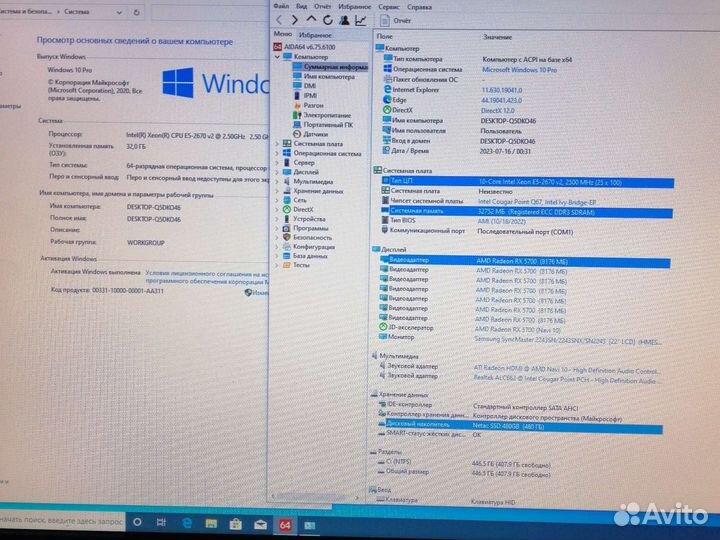Viewport: 720px width, 540px height.
Task: Select Имя компьютера tree item
Action: point(324,77)
